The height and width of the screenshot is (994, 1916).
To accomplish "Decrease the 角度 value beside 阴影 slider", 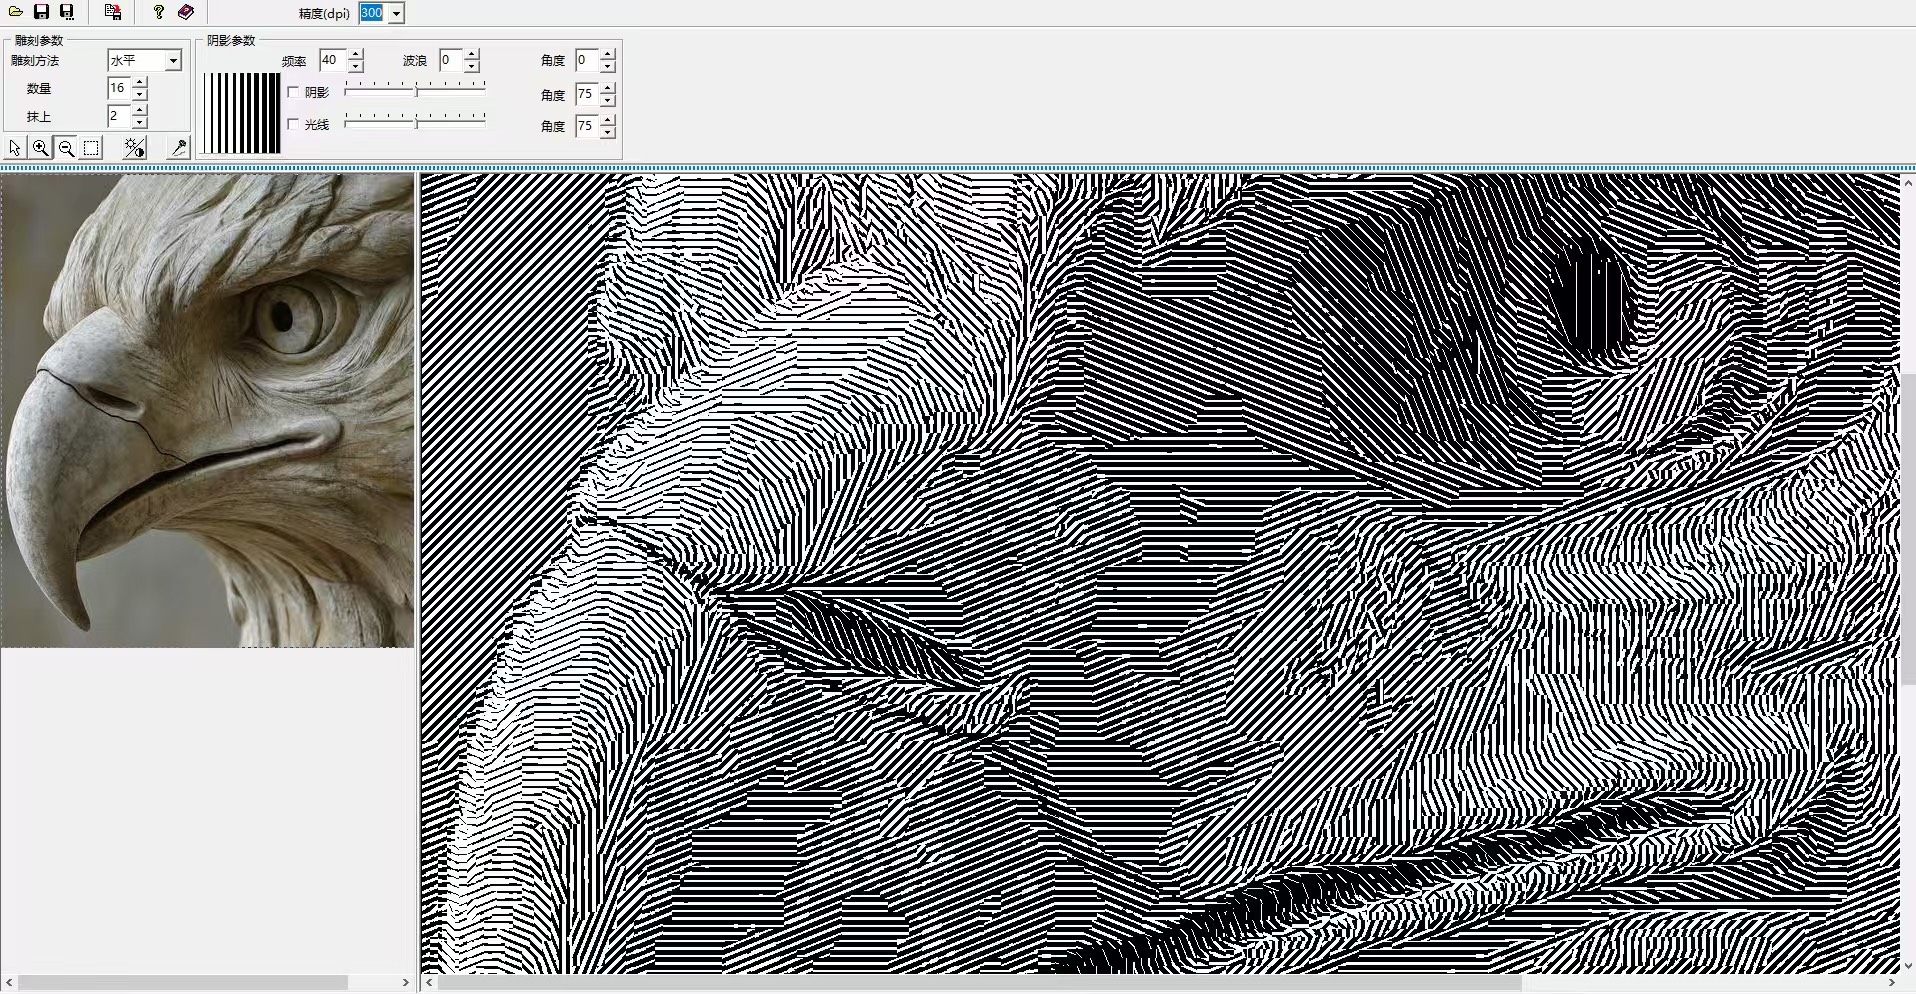I will (608, 100).
